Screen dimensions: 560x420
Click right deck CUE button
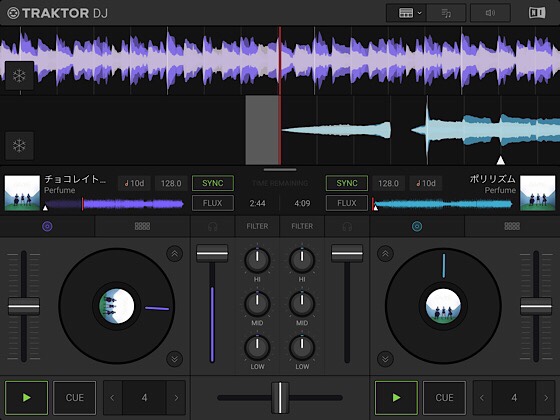point(444,398)
